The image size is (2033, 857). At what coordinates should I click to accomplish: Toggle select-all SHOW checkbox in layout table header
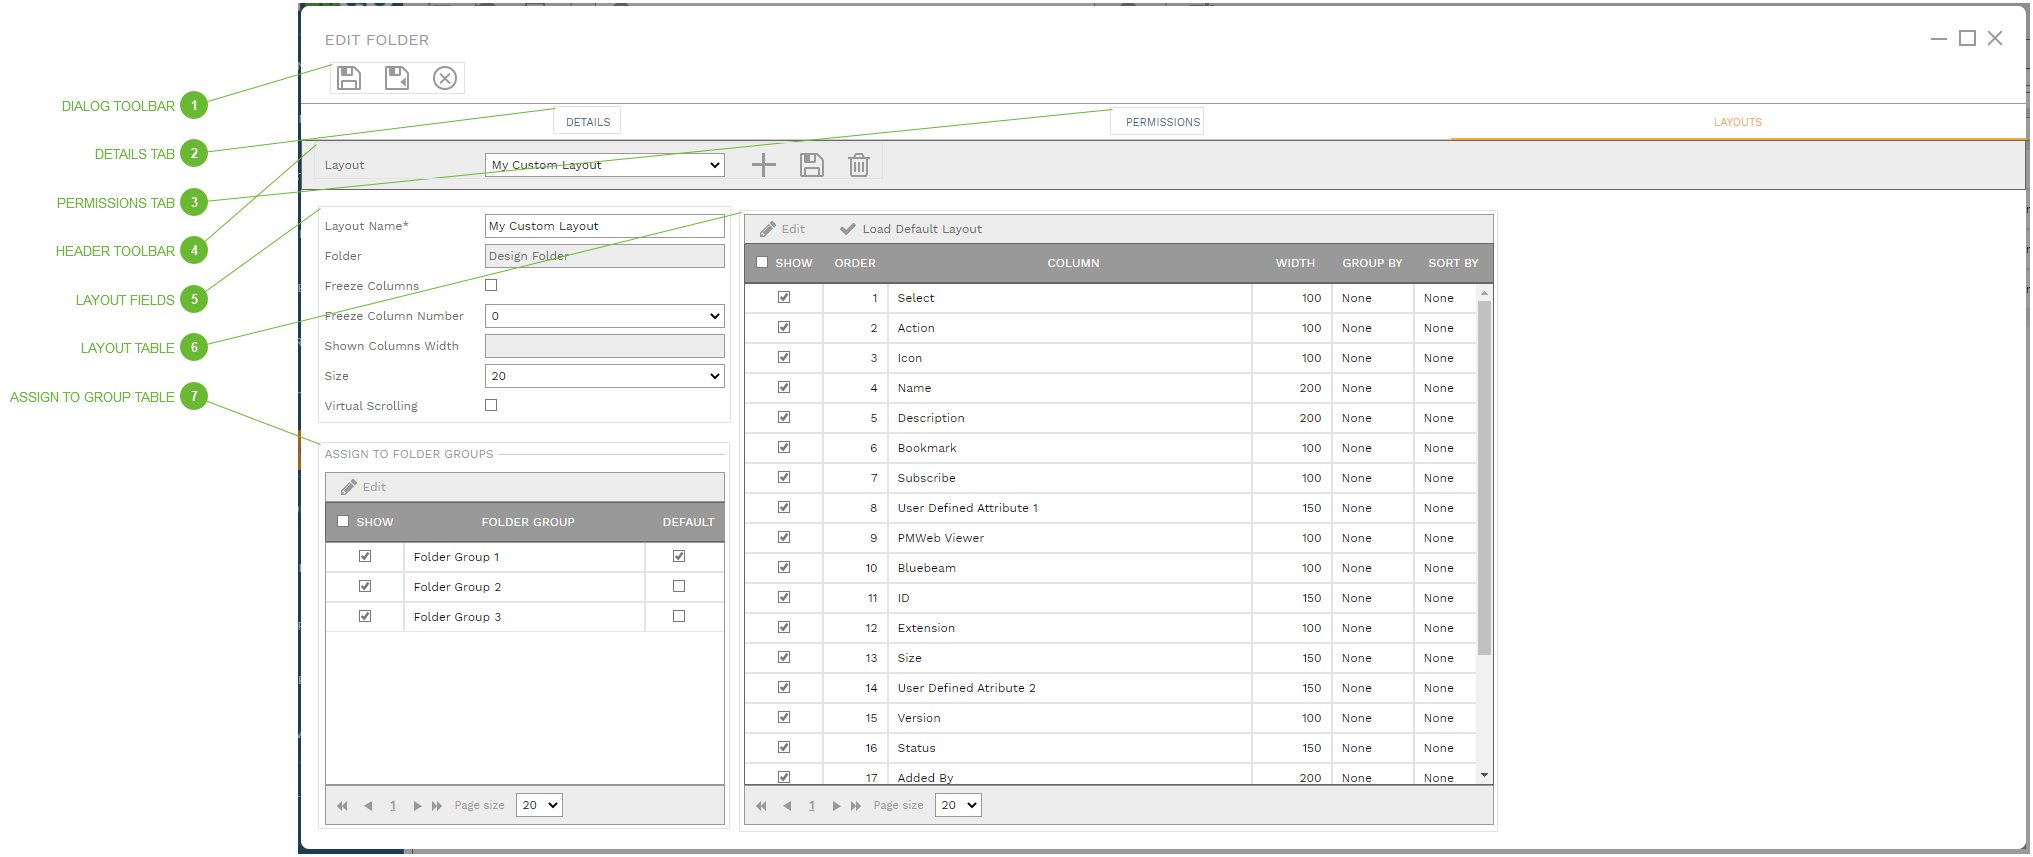pos(762,262)
